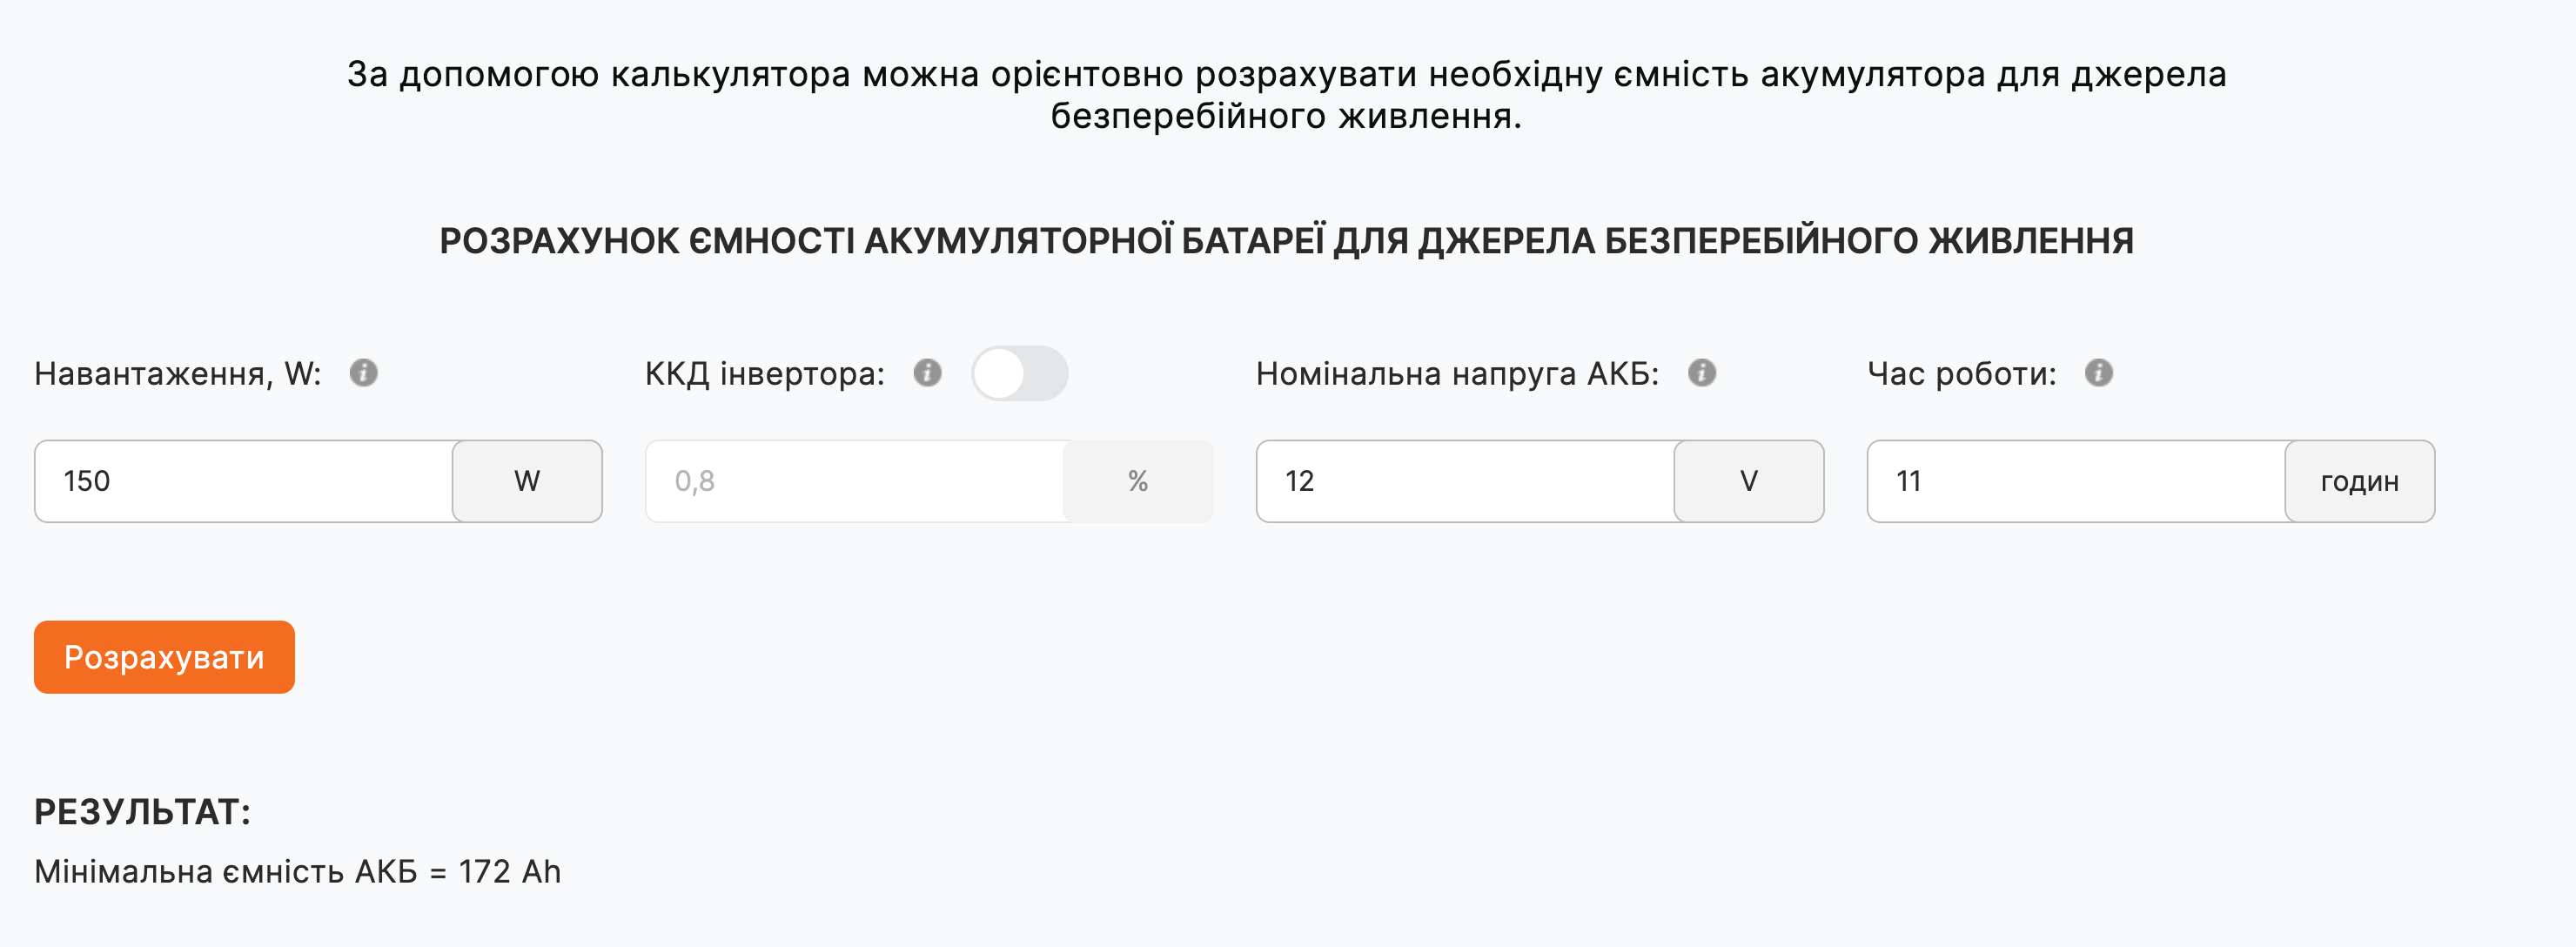Select the Час роботи input with 11

pos(2076,481)
